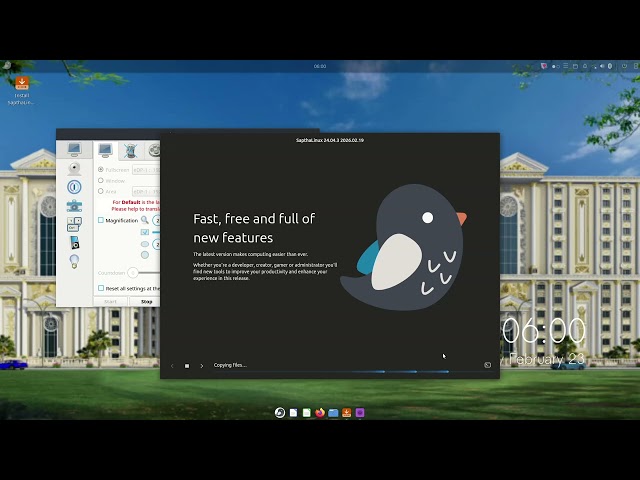Click the pink shield tray icon
Viewport: 640px width, 480px height.
pos(544,66)
